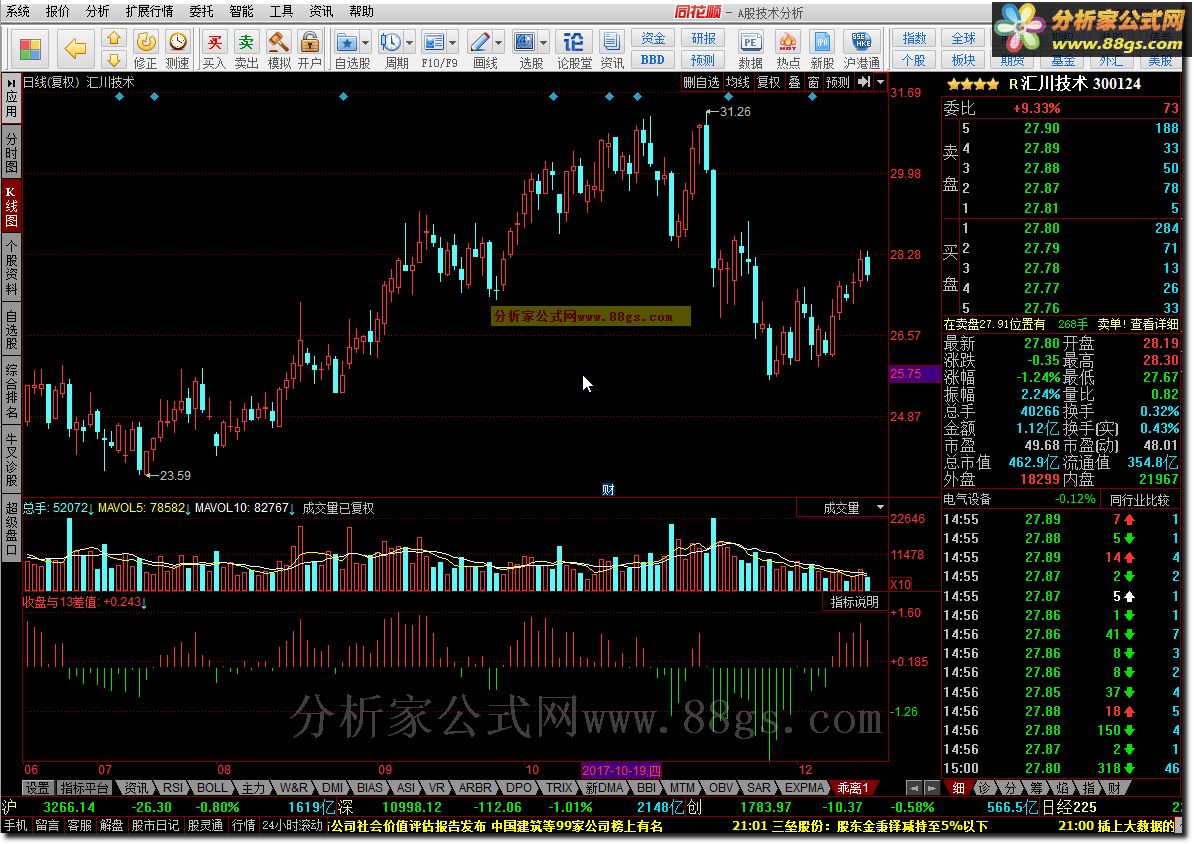Open the 分析 menu
This screenshot has width=1194, height=844.
pos(97,11)
